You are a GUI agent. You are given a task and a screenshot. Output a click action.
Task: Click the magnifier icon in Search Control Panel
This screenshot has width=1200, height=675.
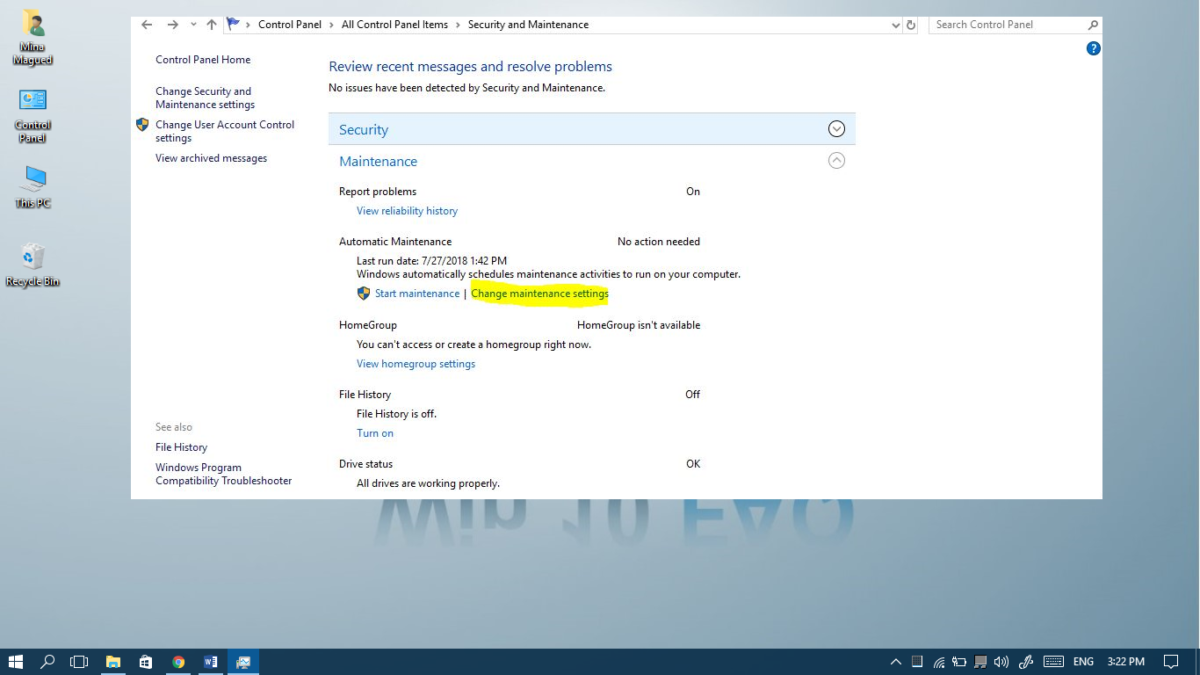[x=1093, y=24]
